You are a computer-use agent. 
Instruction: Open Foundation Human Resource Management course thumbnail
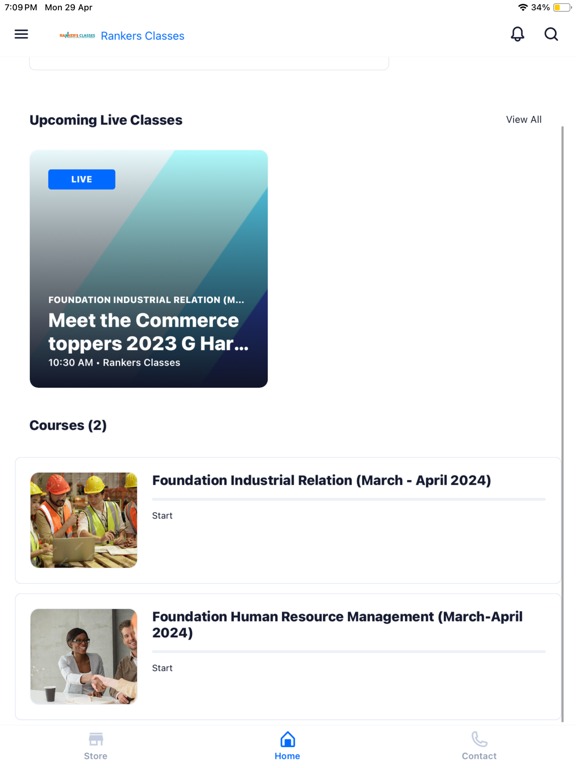(84, 657)
